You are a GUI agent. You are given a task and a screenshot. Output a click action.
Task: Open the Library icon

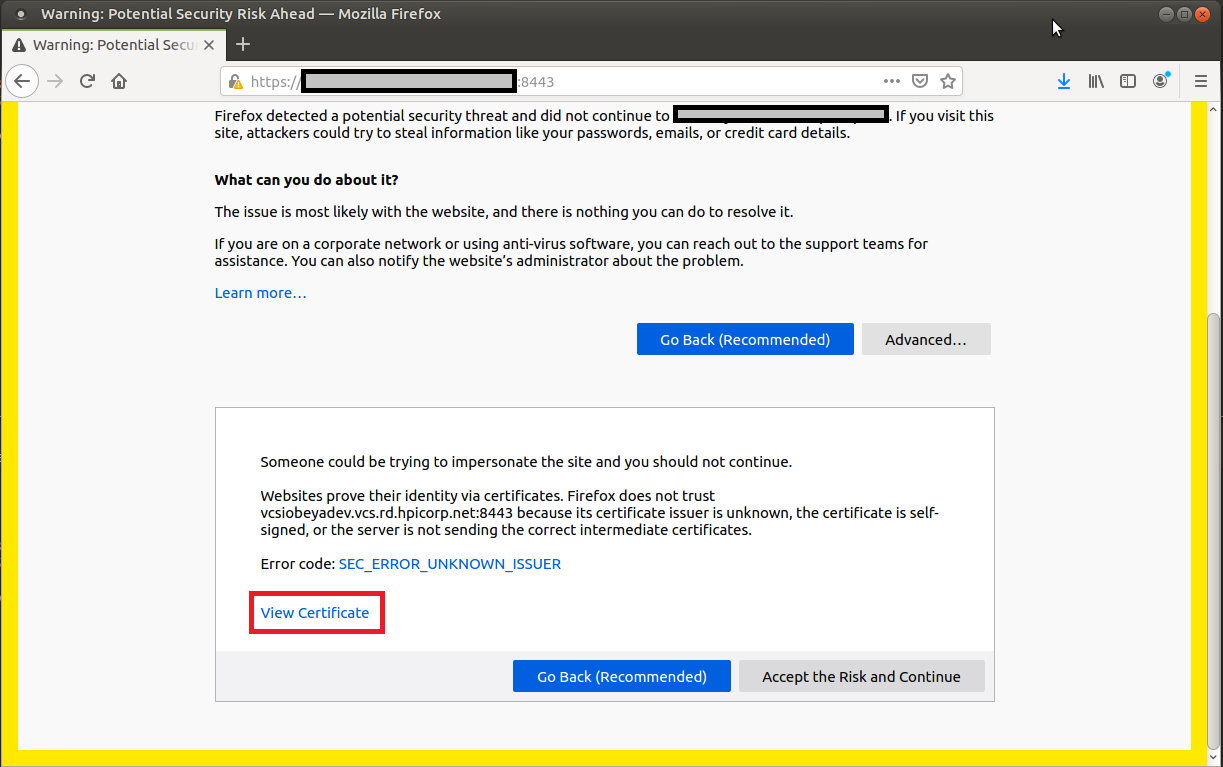point(1096,81)
